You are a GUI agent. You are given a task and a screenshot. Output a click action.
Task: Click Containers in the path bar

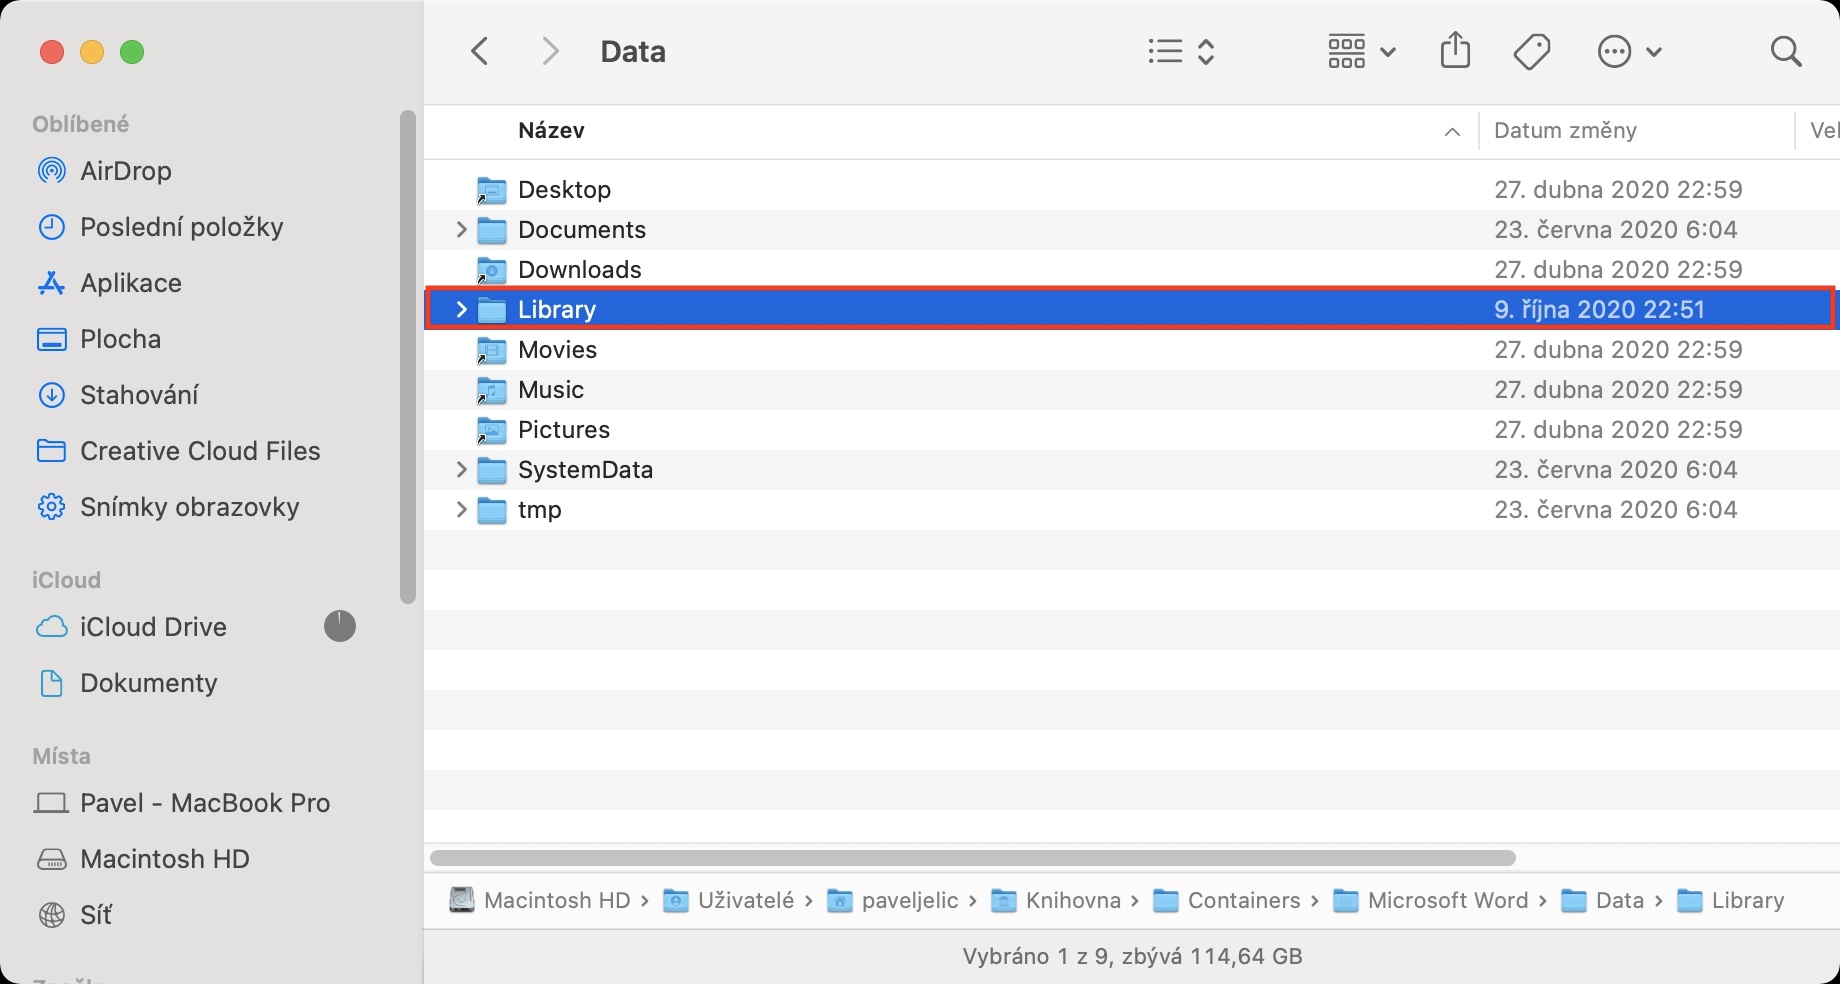tap(1243, 901)
